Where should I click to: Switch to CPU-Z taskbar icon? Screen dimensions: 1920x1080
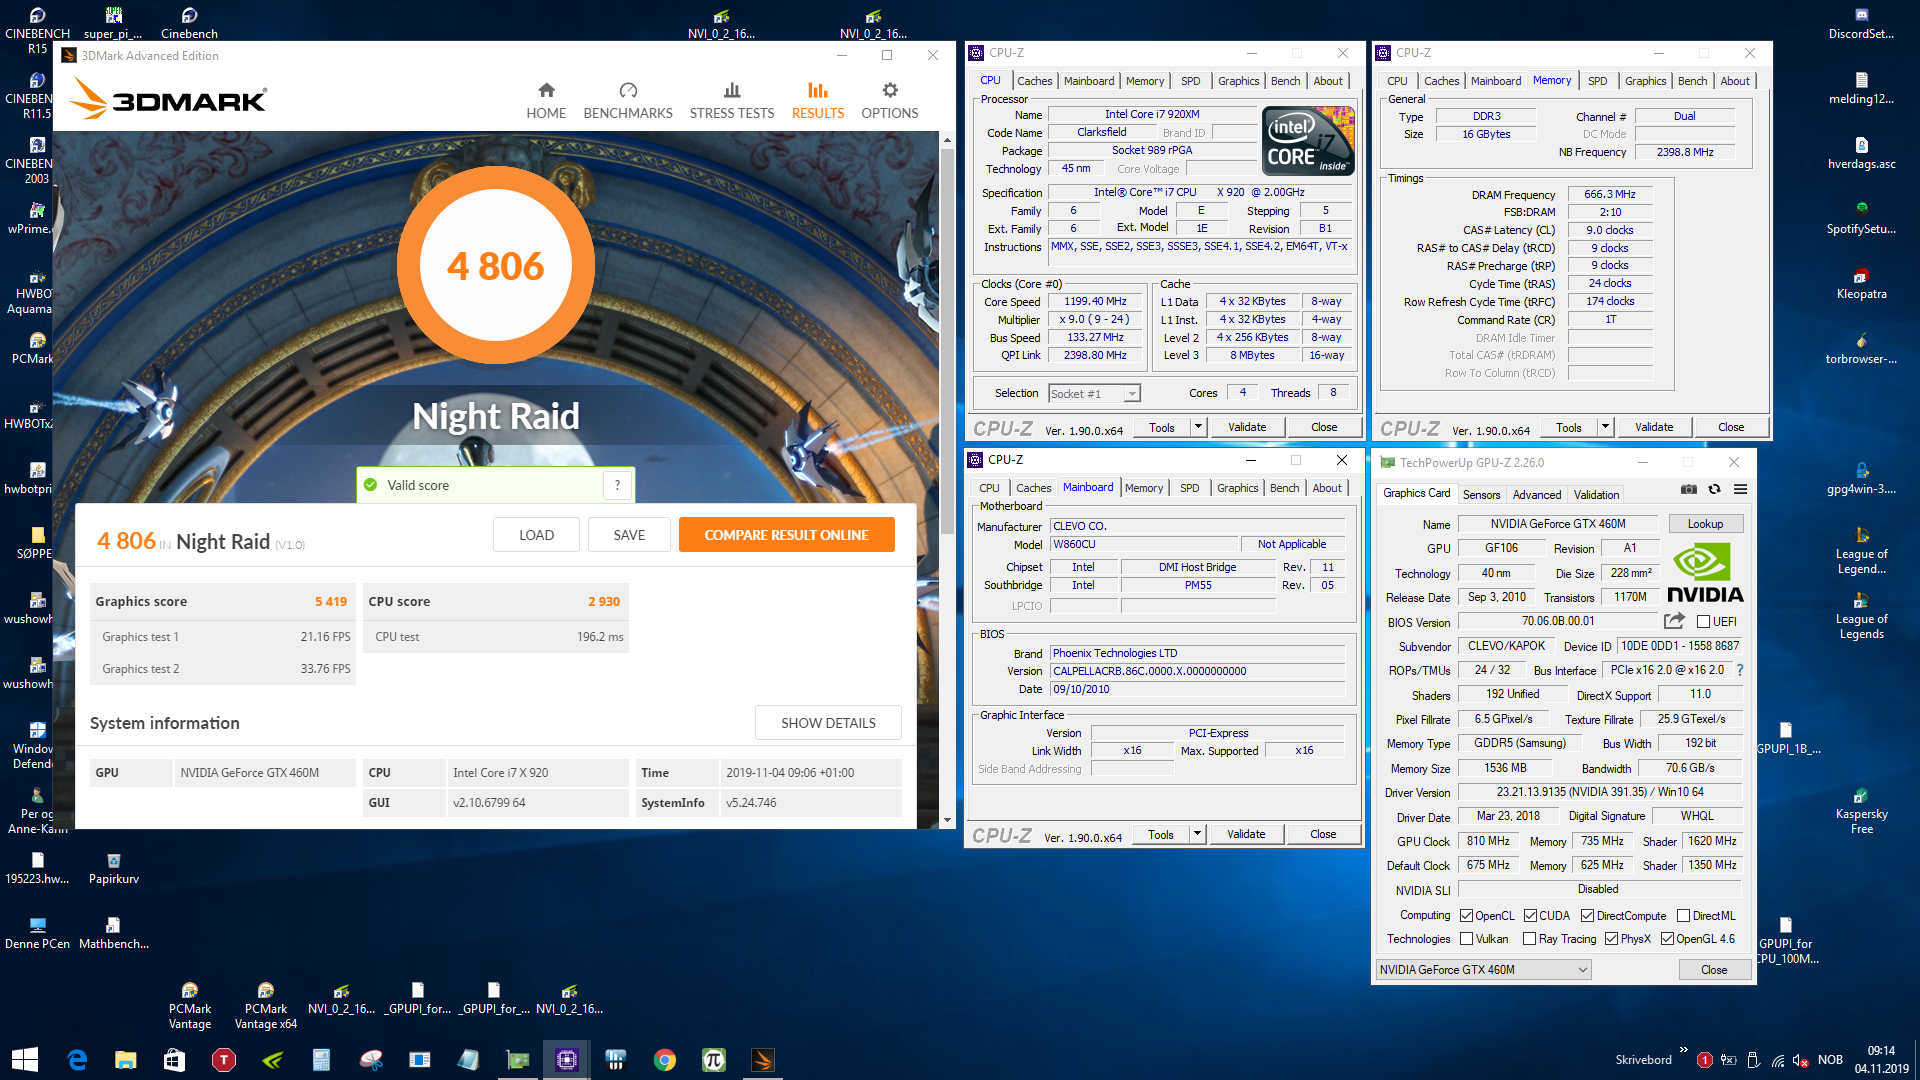coord(567,1060)
